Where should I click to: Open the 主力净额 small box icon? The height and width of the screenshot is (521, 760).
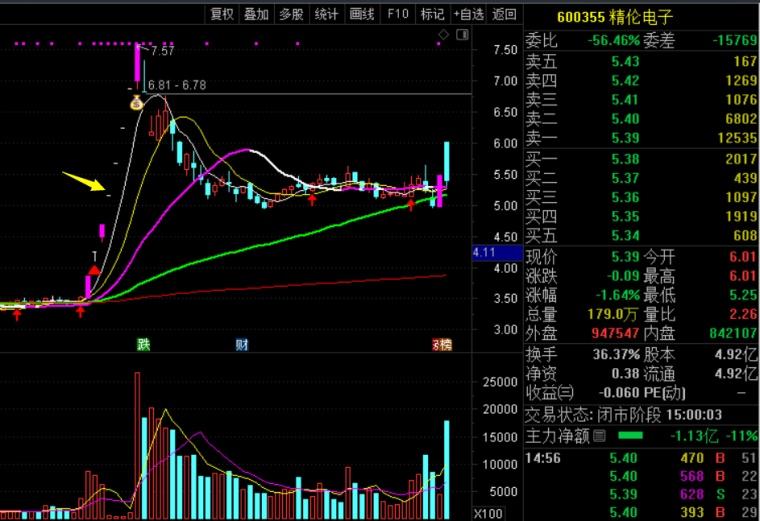coord(600,437)
